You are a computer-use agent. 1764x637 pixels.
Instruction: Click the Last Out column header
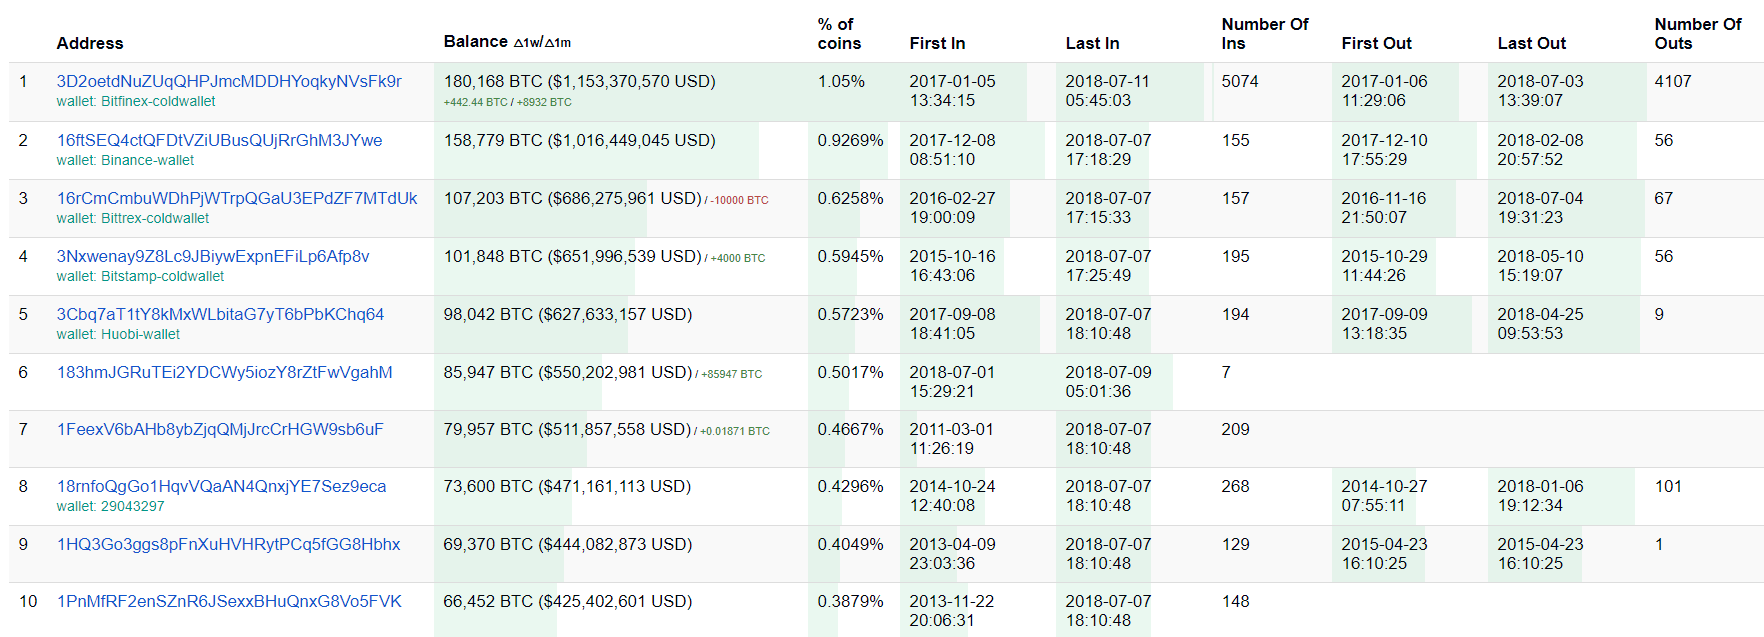coord(1532,43)
